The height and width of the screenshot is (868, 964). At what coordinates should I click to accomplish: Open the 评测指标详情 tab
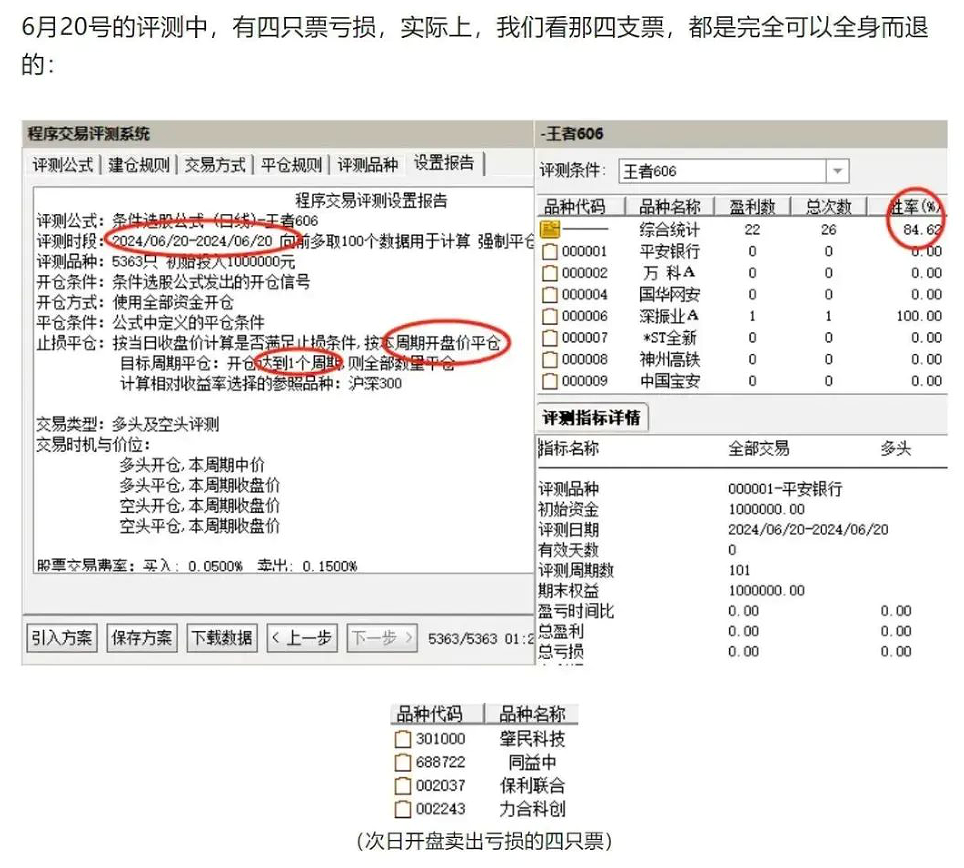click(x=592, y=418)
